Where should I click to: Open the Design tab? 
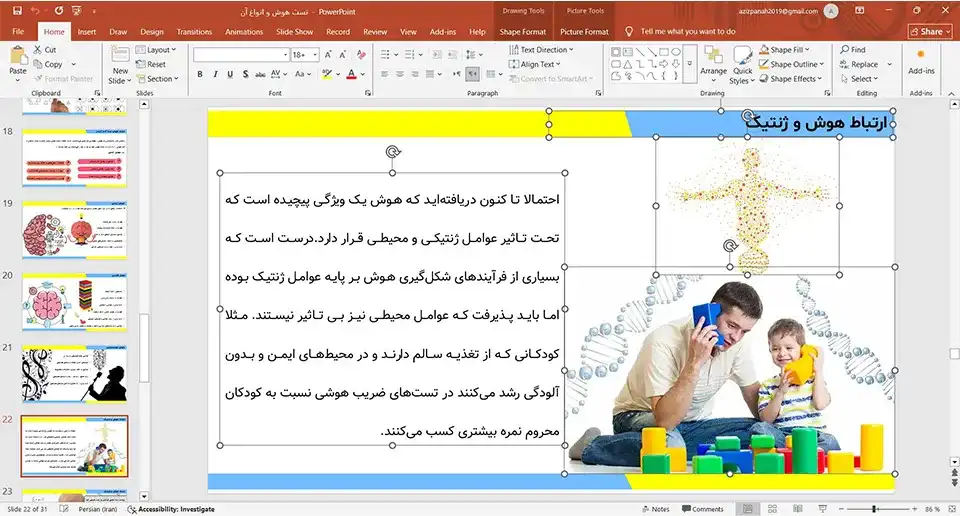tap(151, 32)
